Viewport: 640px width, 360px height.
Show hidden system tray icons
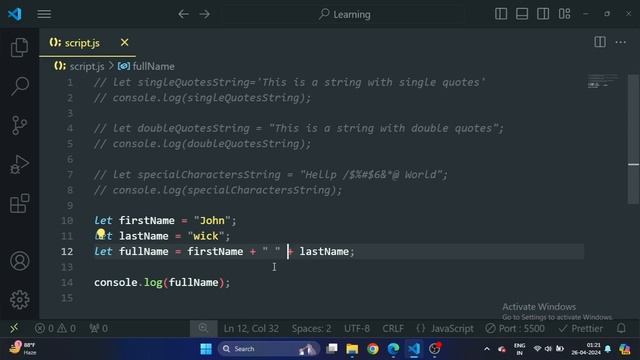[487, 349]
